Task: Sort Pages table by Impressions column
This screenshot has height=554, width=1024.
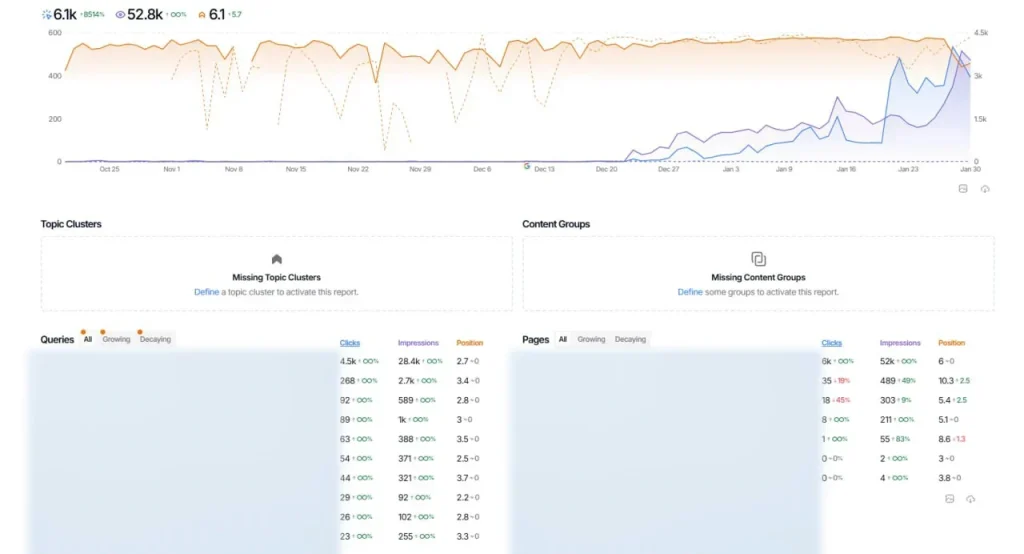Action: click(x=900, y=343)
